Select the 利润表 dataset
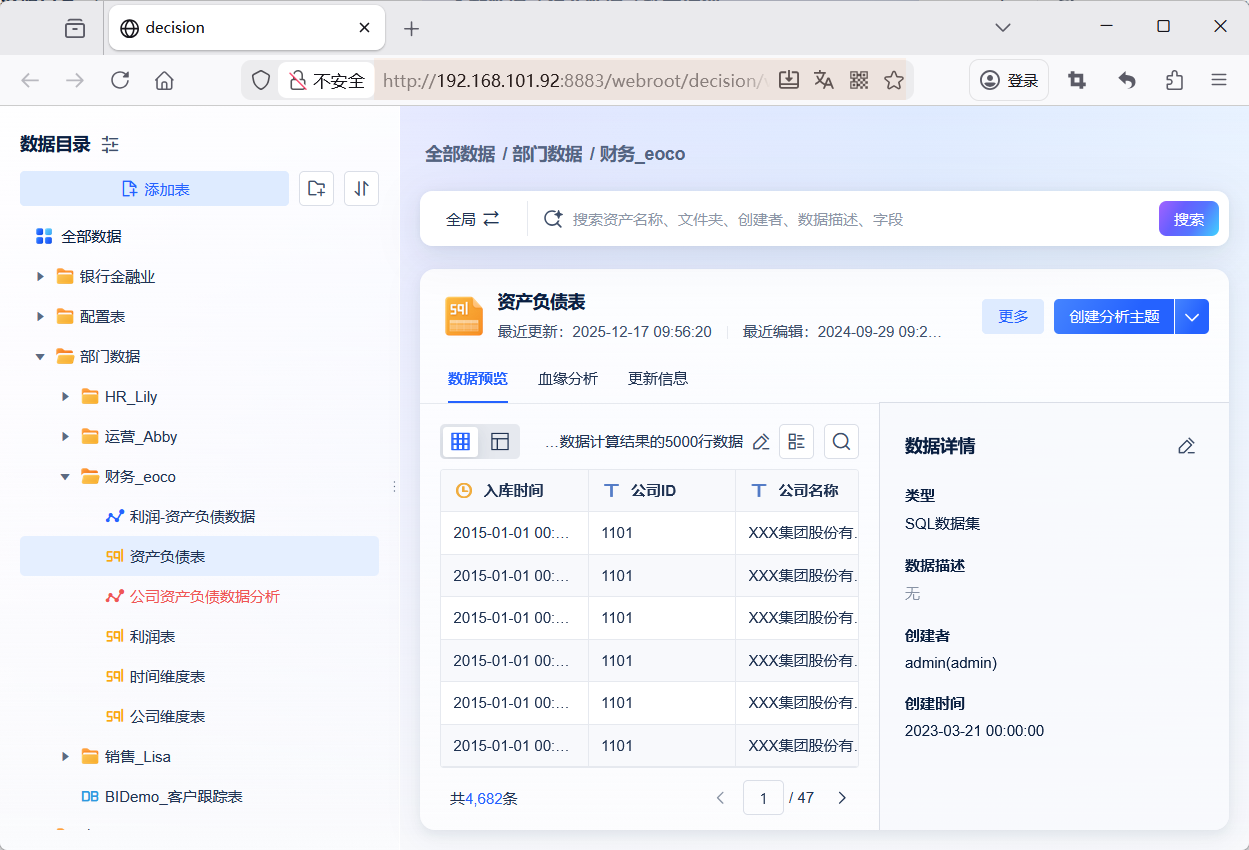The height and width of the screenshot is (850, 1249). [x=153, y=636]
